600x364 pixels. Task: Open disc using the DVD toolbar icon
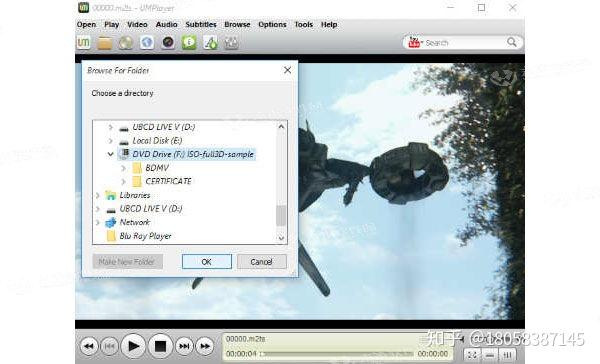pos(126,43)
